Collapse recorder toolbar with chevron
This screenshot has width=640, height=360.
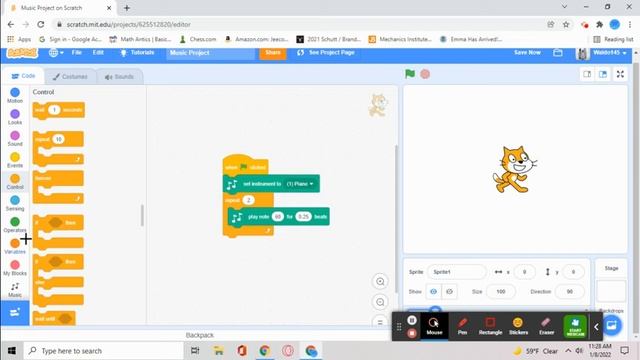pyautogui.click(x=596, y=327)
